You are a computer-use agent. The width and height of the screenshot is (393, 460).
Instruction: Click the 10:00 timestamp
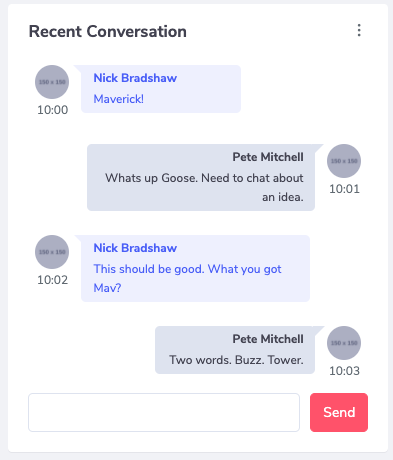coord(52,110)
